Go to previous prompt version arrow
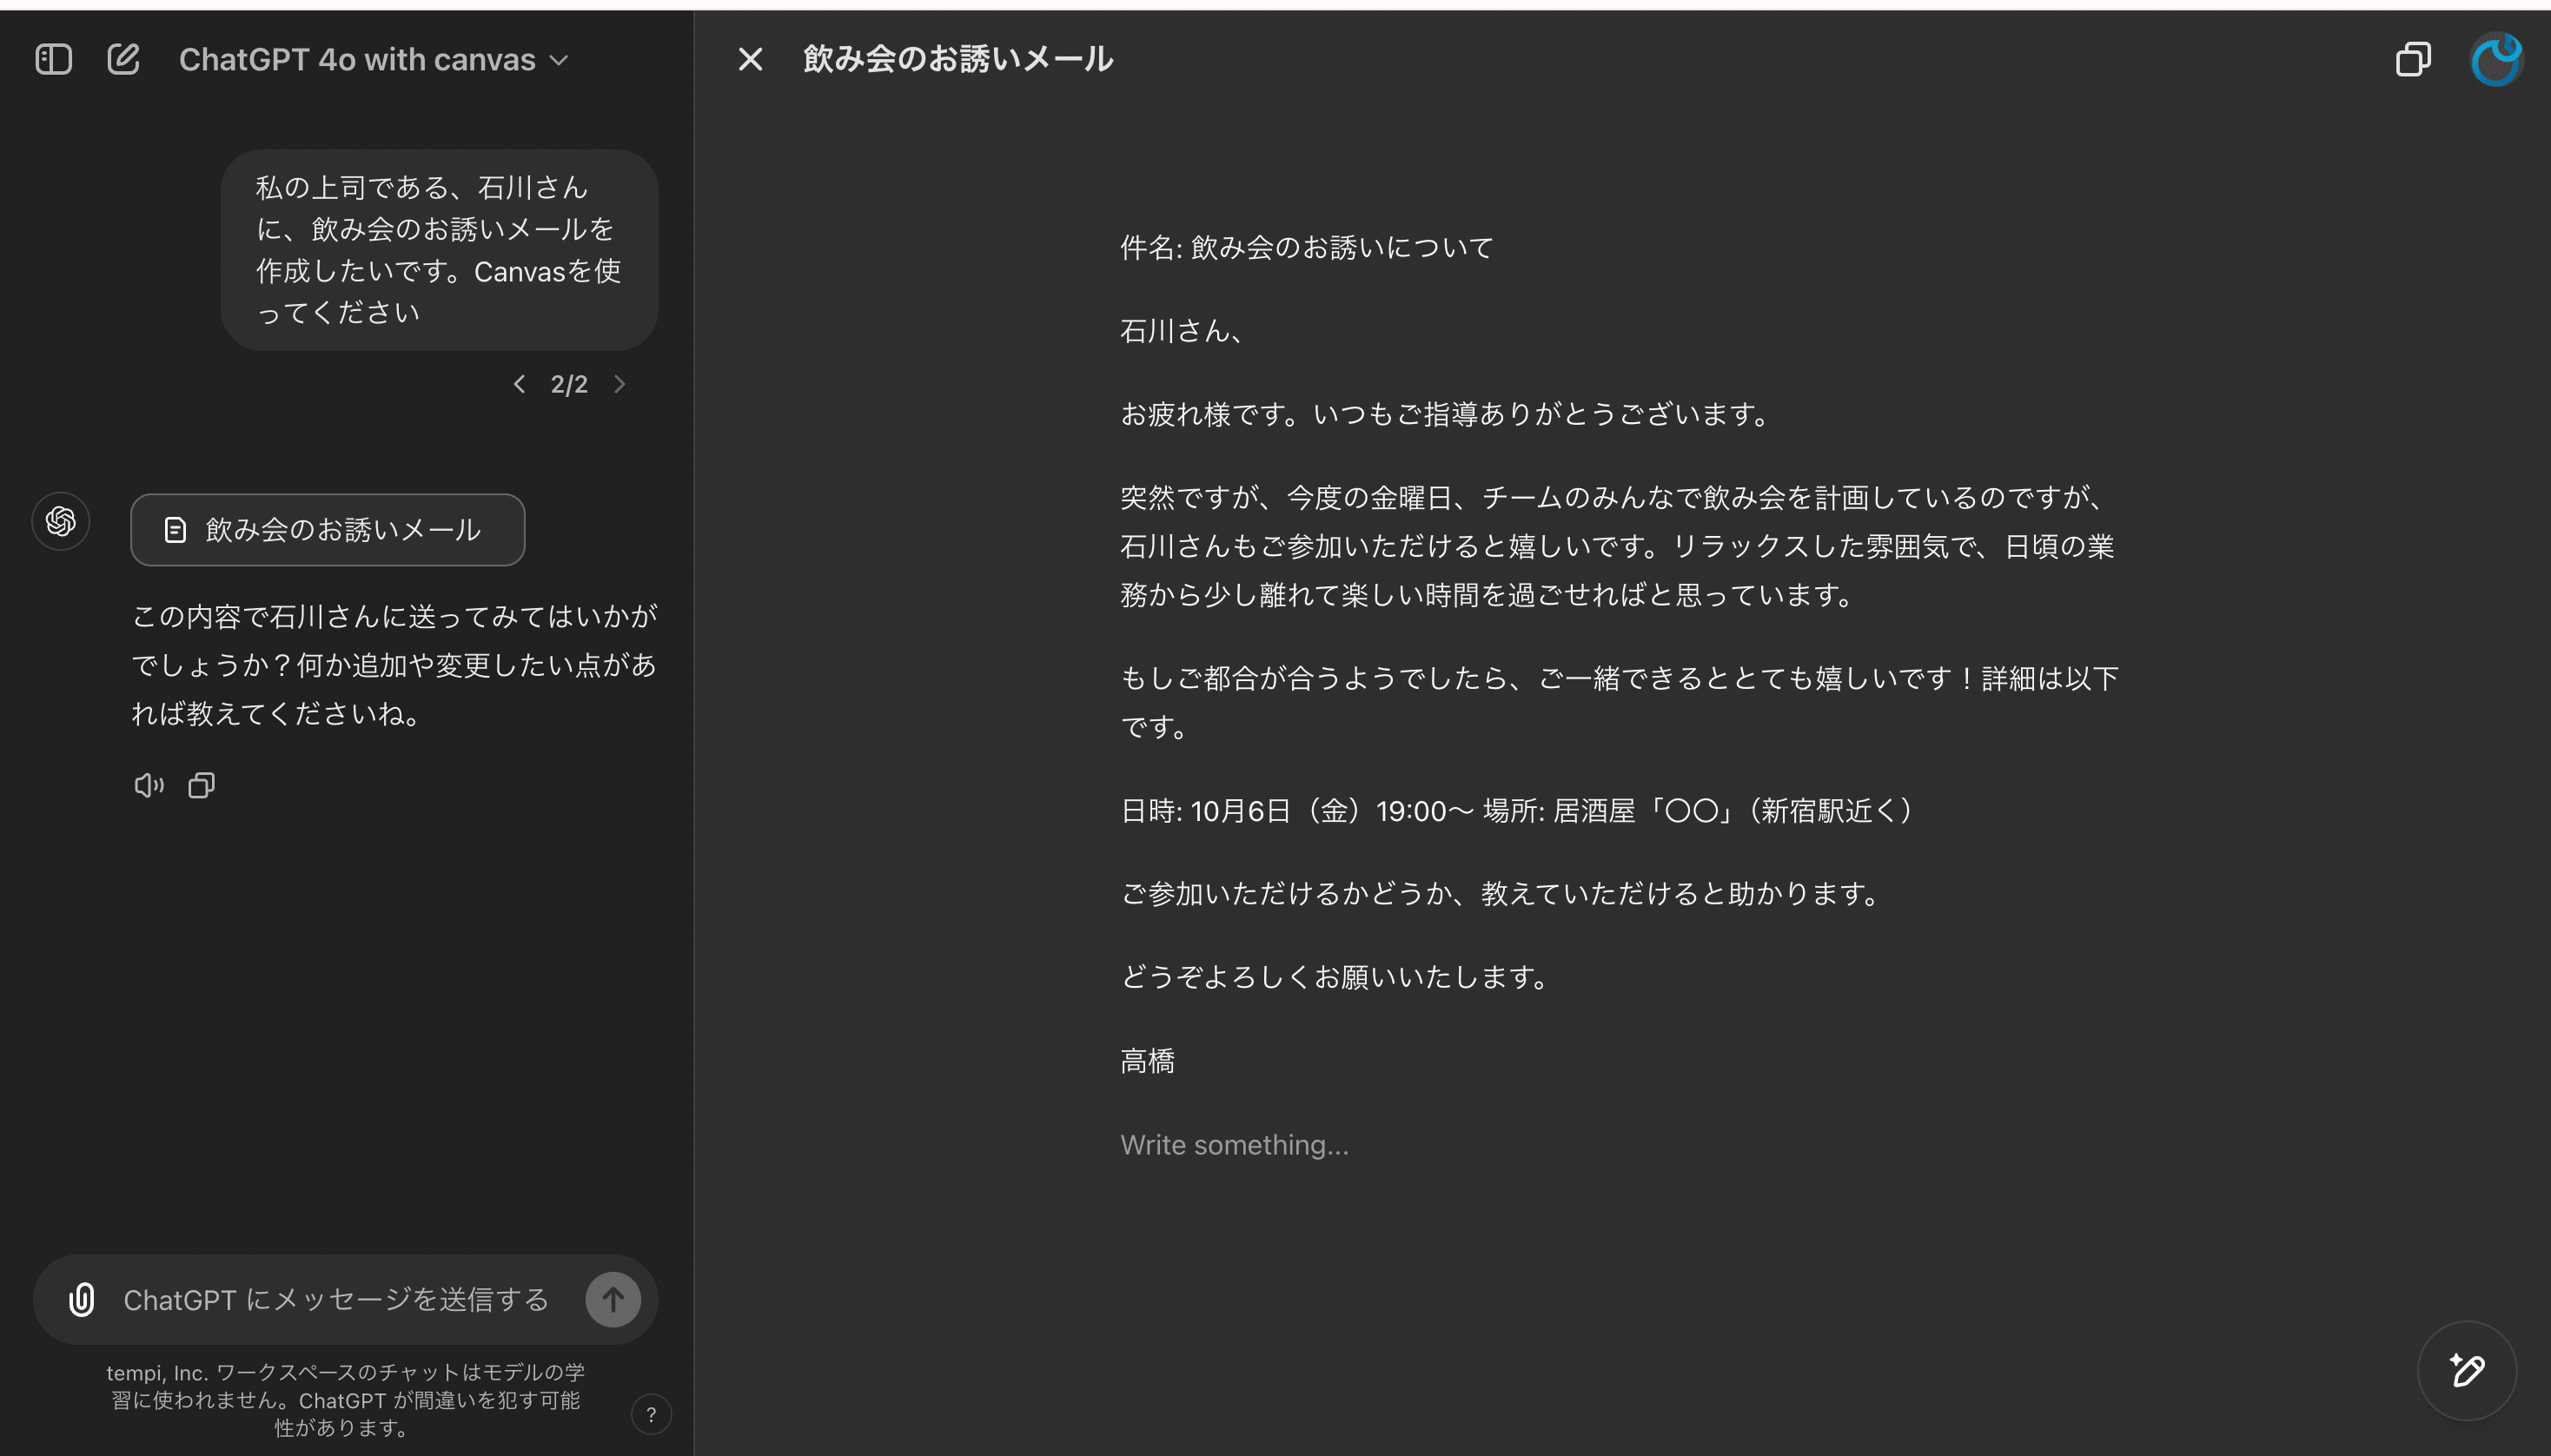The width and height of the screenshot is (2551, 1456). (x=519, y=384)
